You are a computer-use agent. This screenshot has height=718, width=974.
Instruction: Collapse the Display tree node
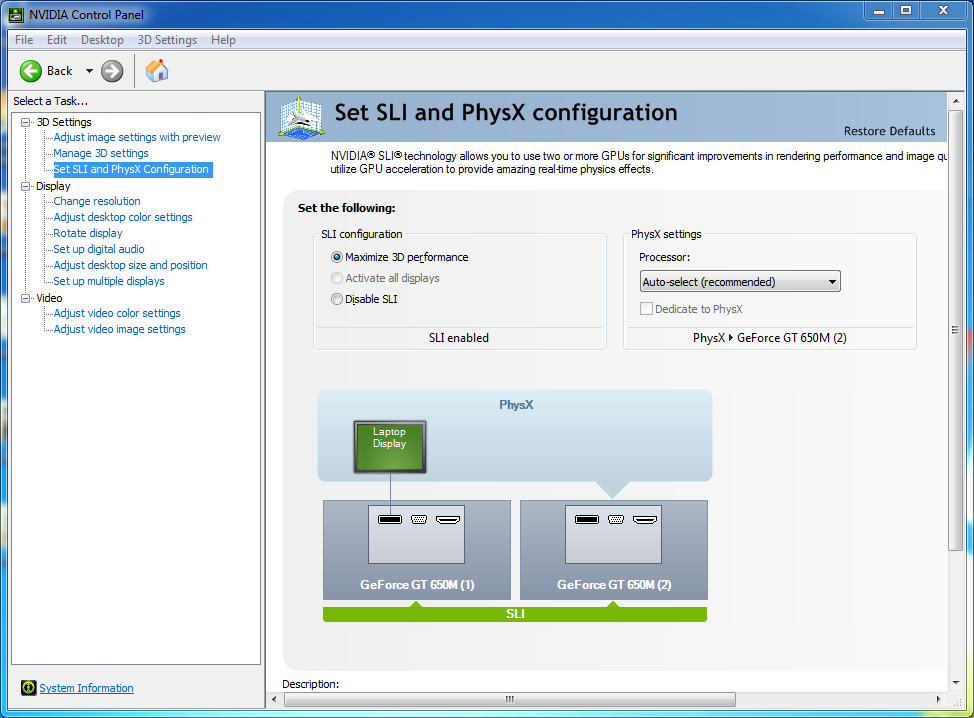click(25, 186)
